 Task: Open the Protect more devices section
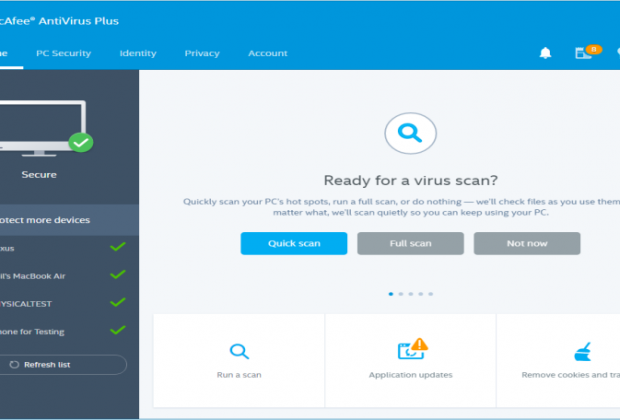pos(69,220)
